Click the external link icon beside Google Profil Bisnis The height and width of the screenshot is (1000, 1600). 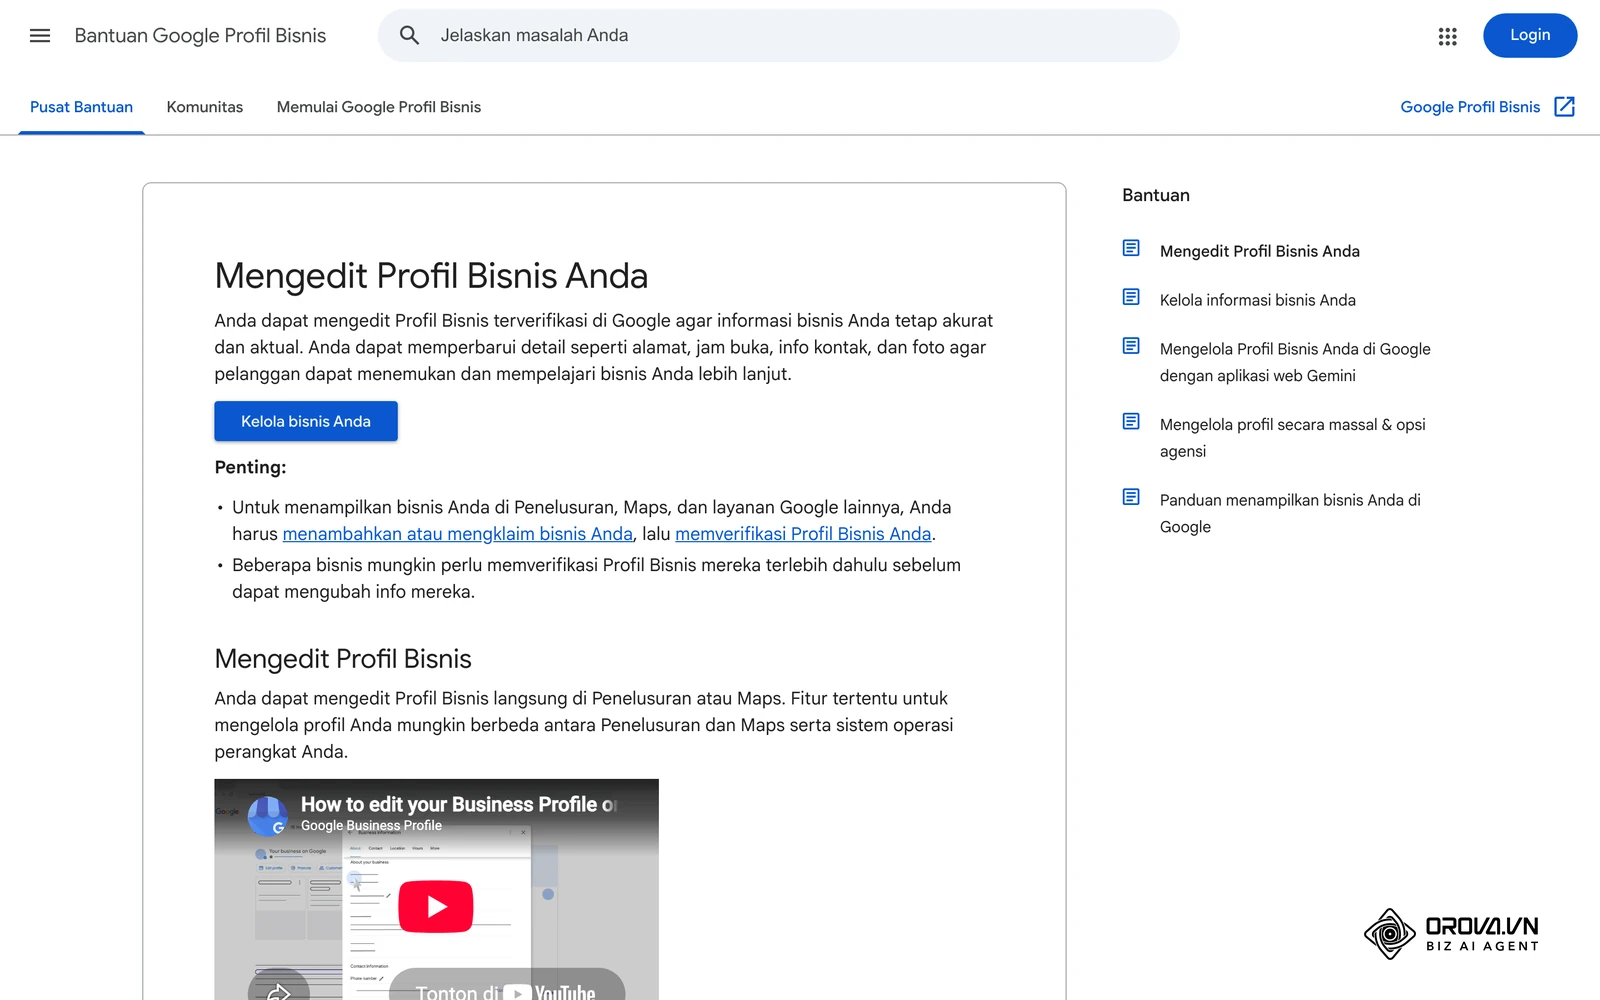(1565, 107)
